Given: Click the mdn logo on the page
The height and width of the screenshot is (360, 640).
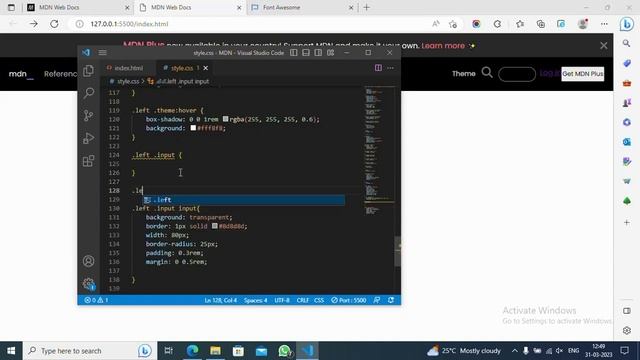Looking at the screenshot, I should tap(21, 74).
